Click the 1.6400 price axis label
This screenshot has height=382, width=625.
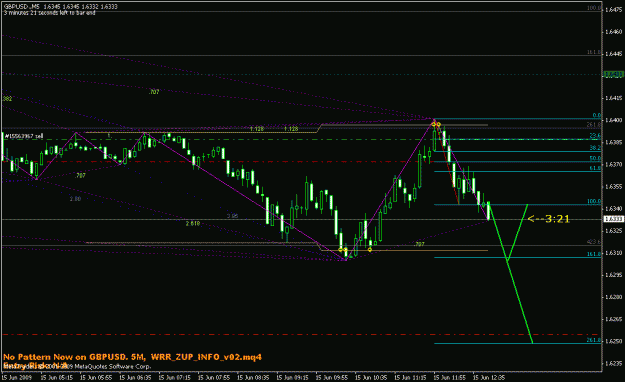614,120
